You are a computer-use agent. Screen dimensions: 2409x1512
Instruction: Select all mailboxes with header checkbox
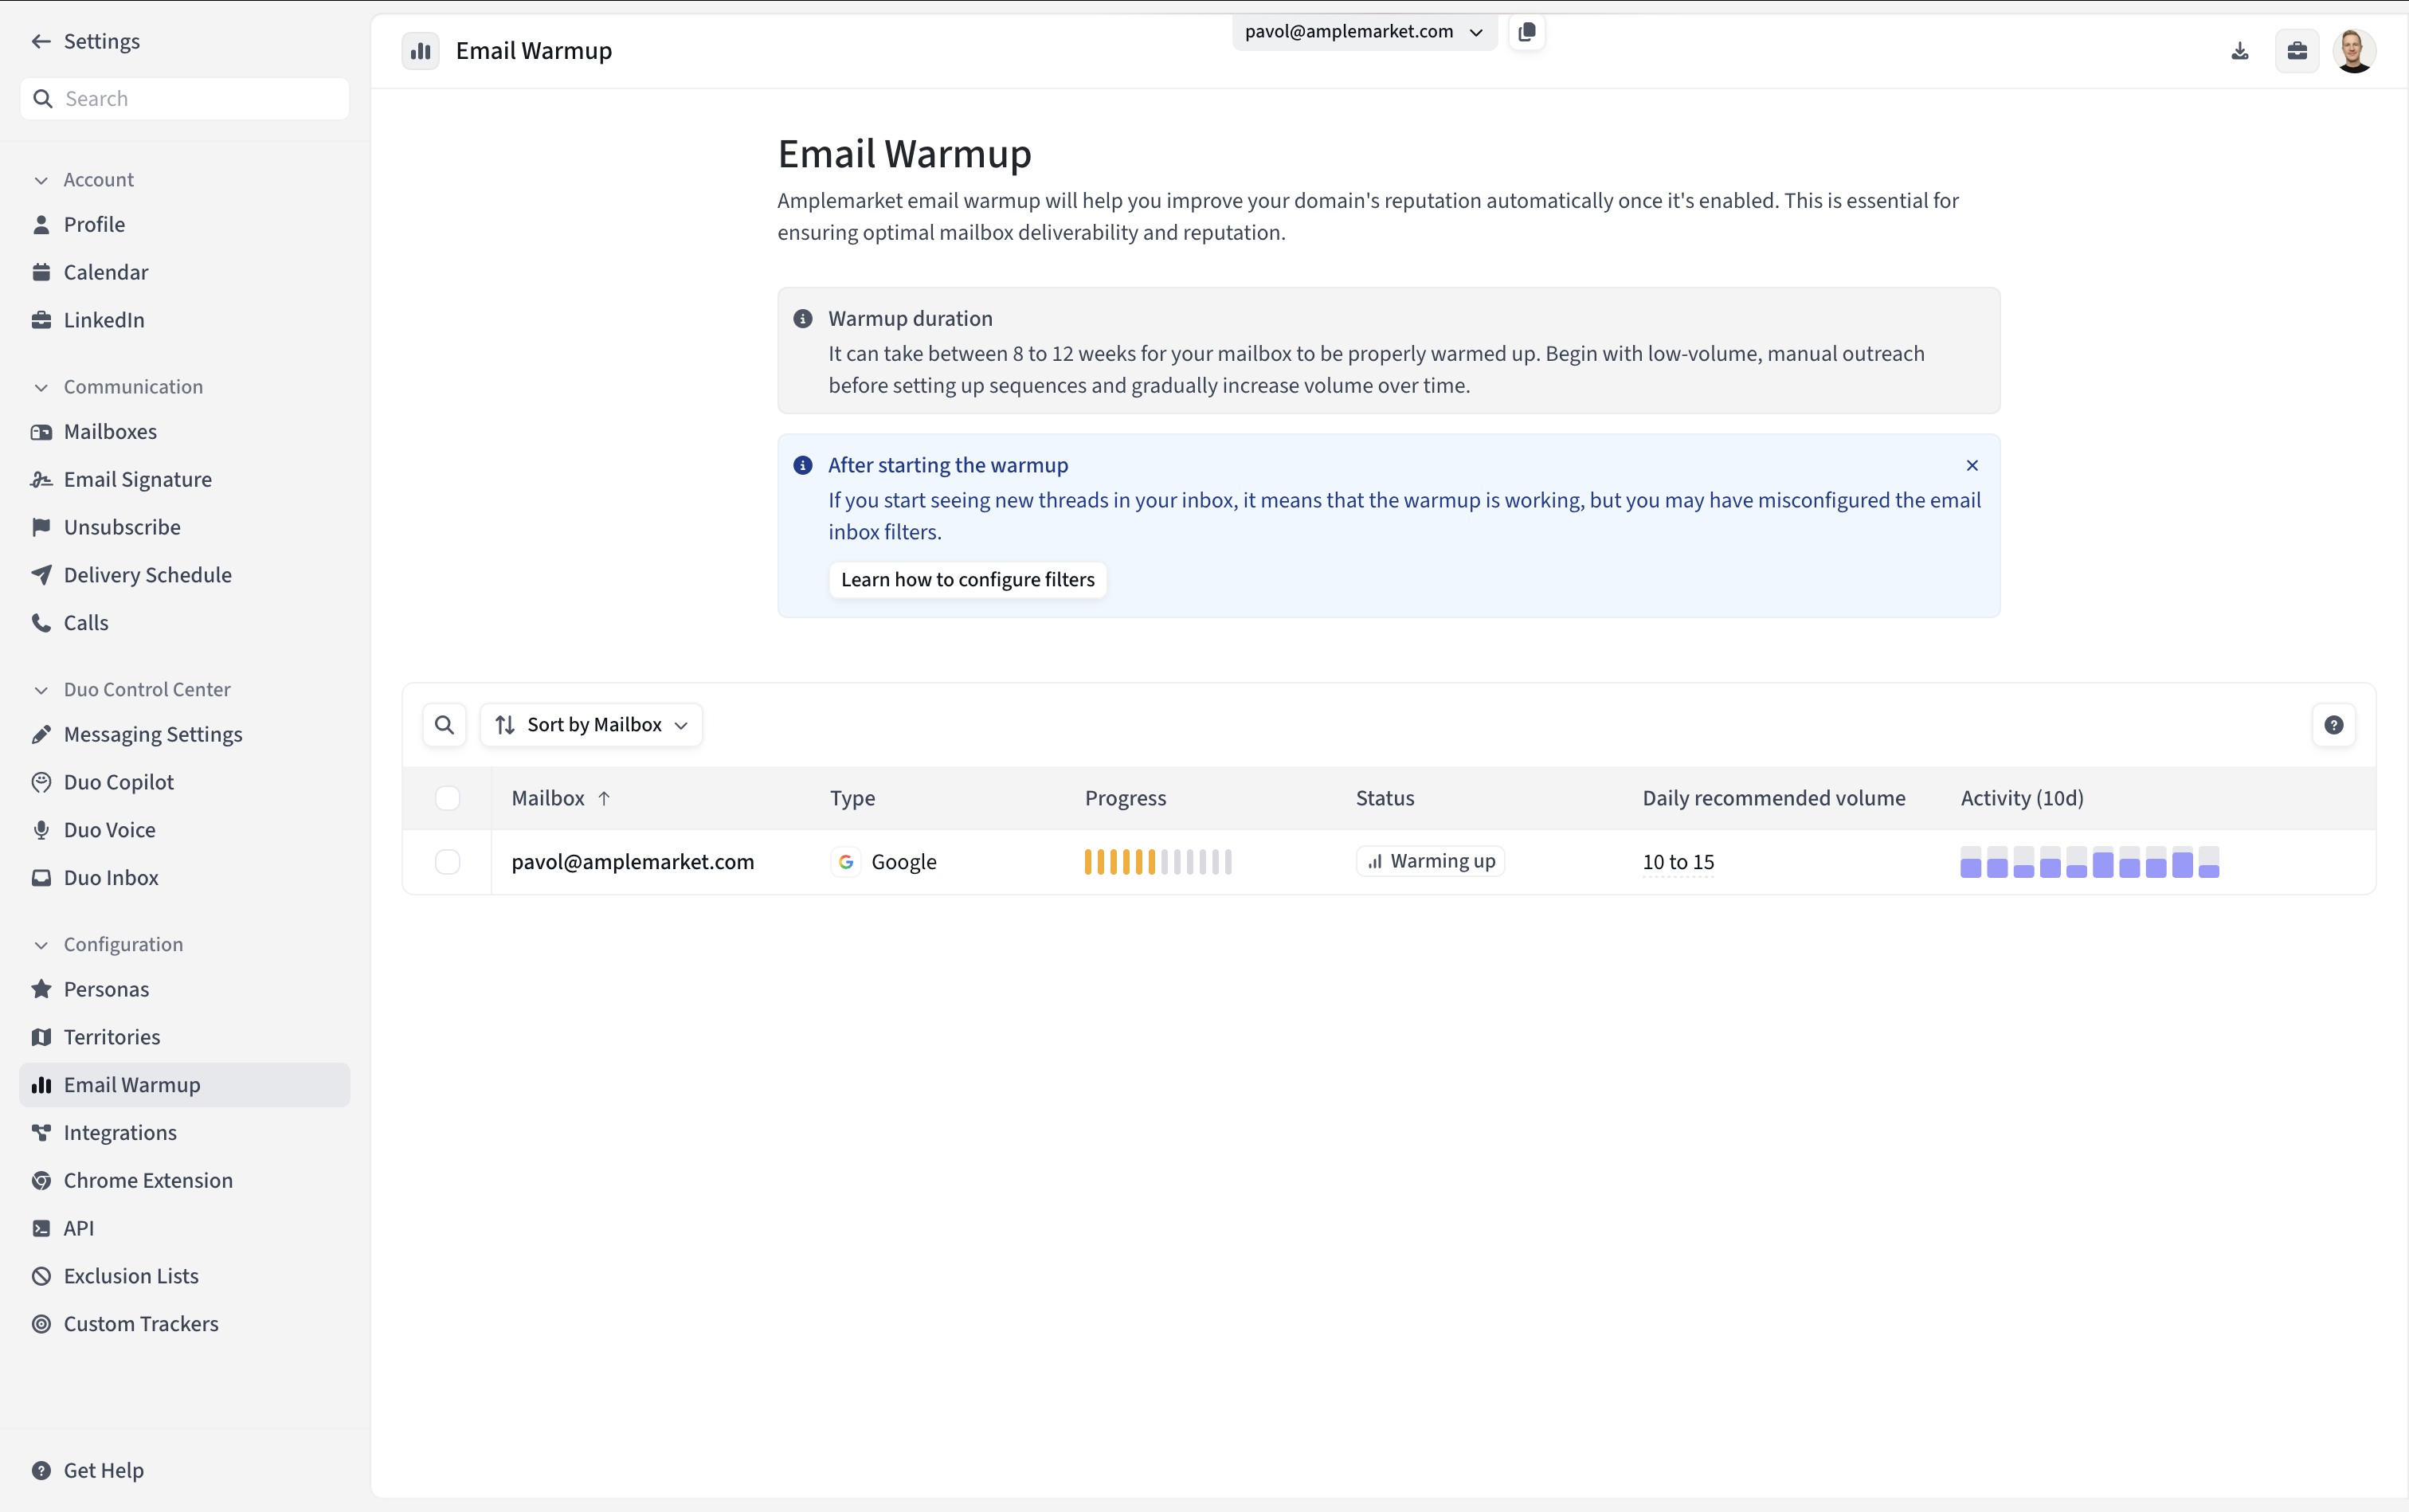click(x=448, y=799)
